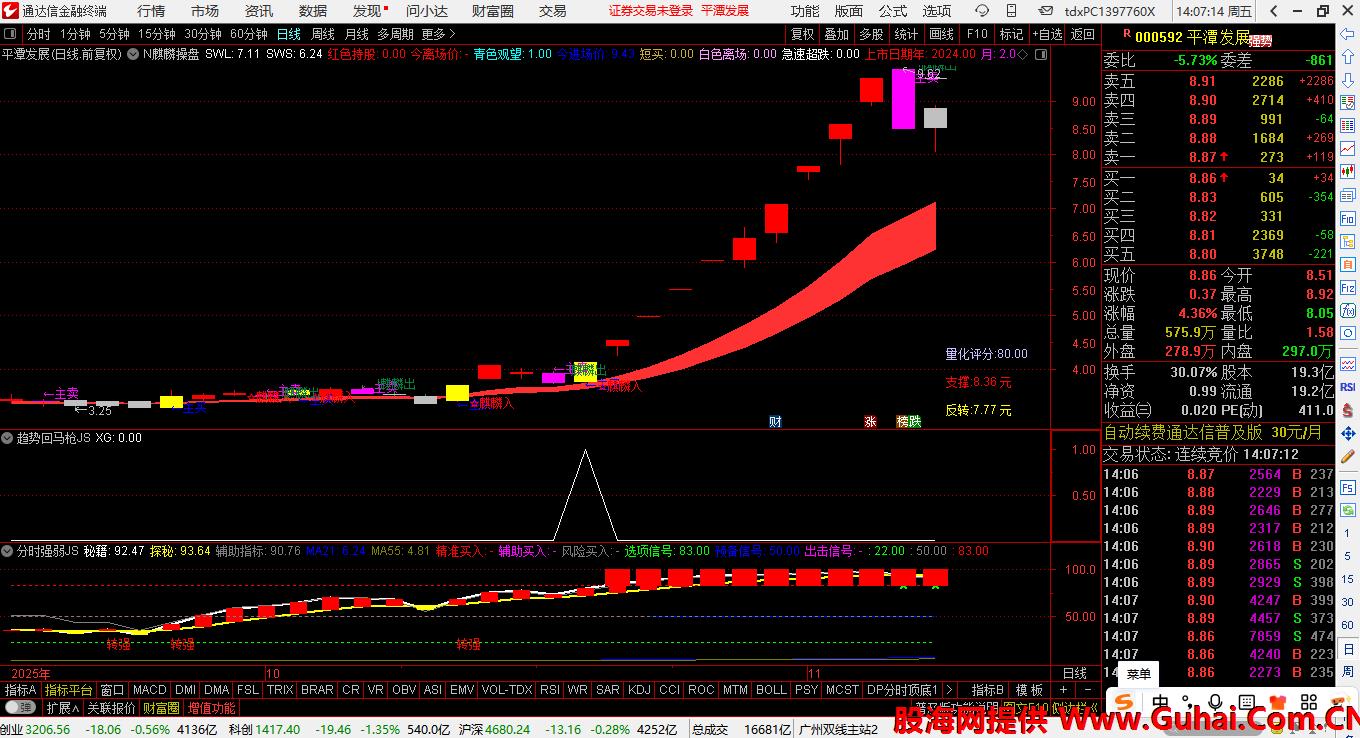The height and width of the screenshot is (738, 1360).
Task: Click the 菜单 button at bottom right
Action: (1139, 673)
